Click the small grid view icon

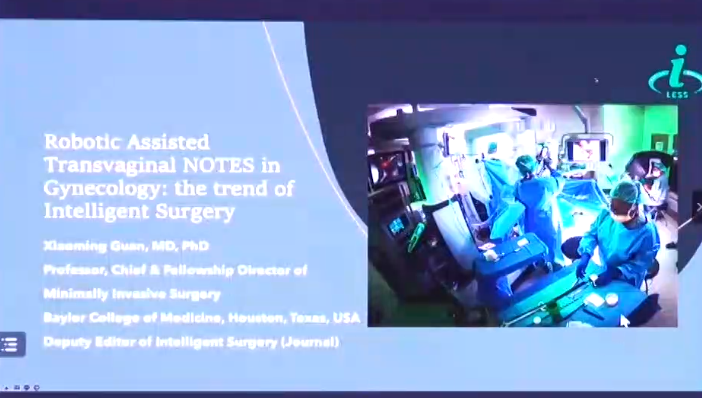point(17,388)
